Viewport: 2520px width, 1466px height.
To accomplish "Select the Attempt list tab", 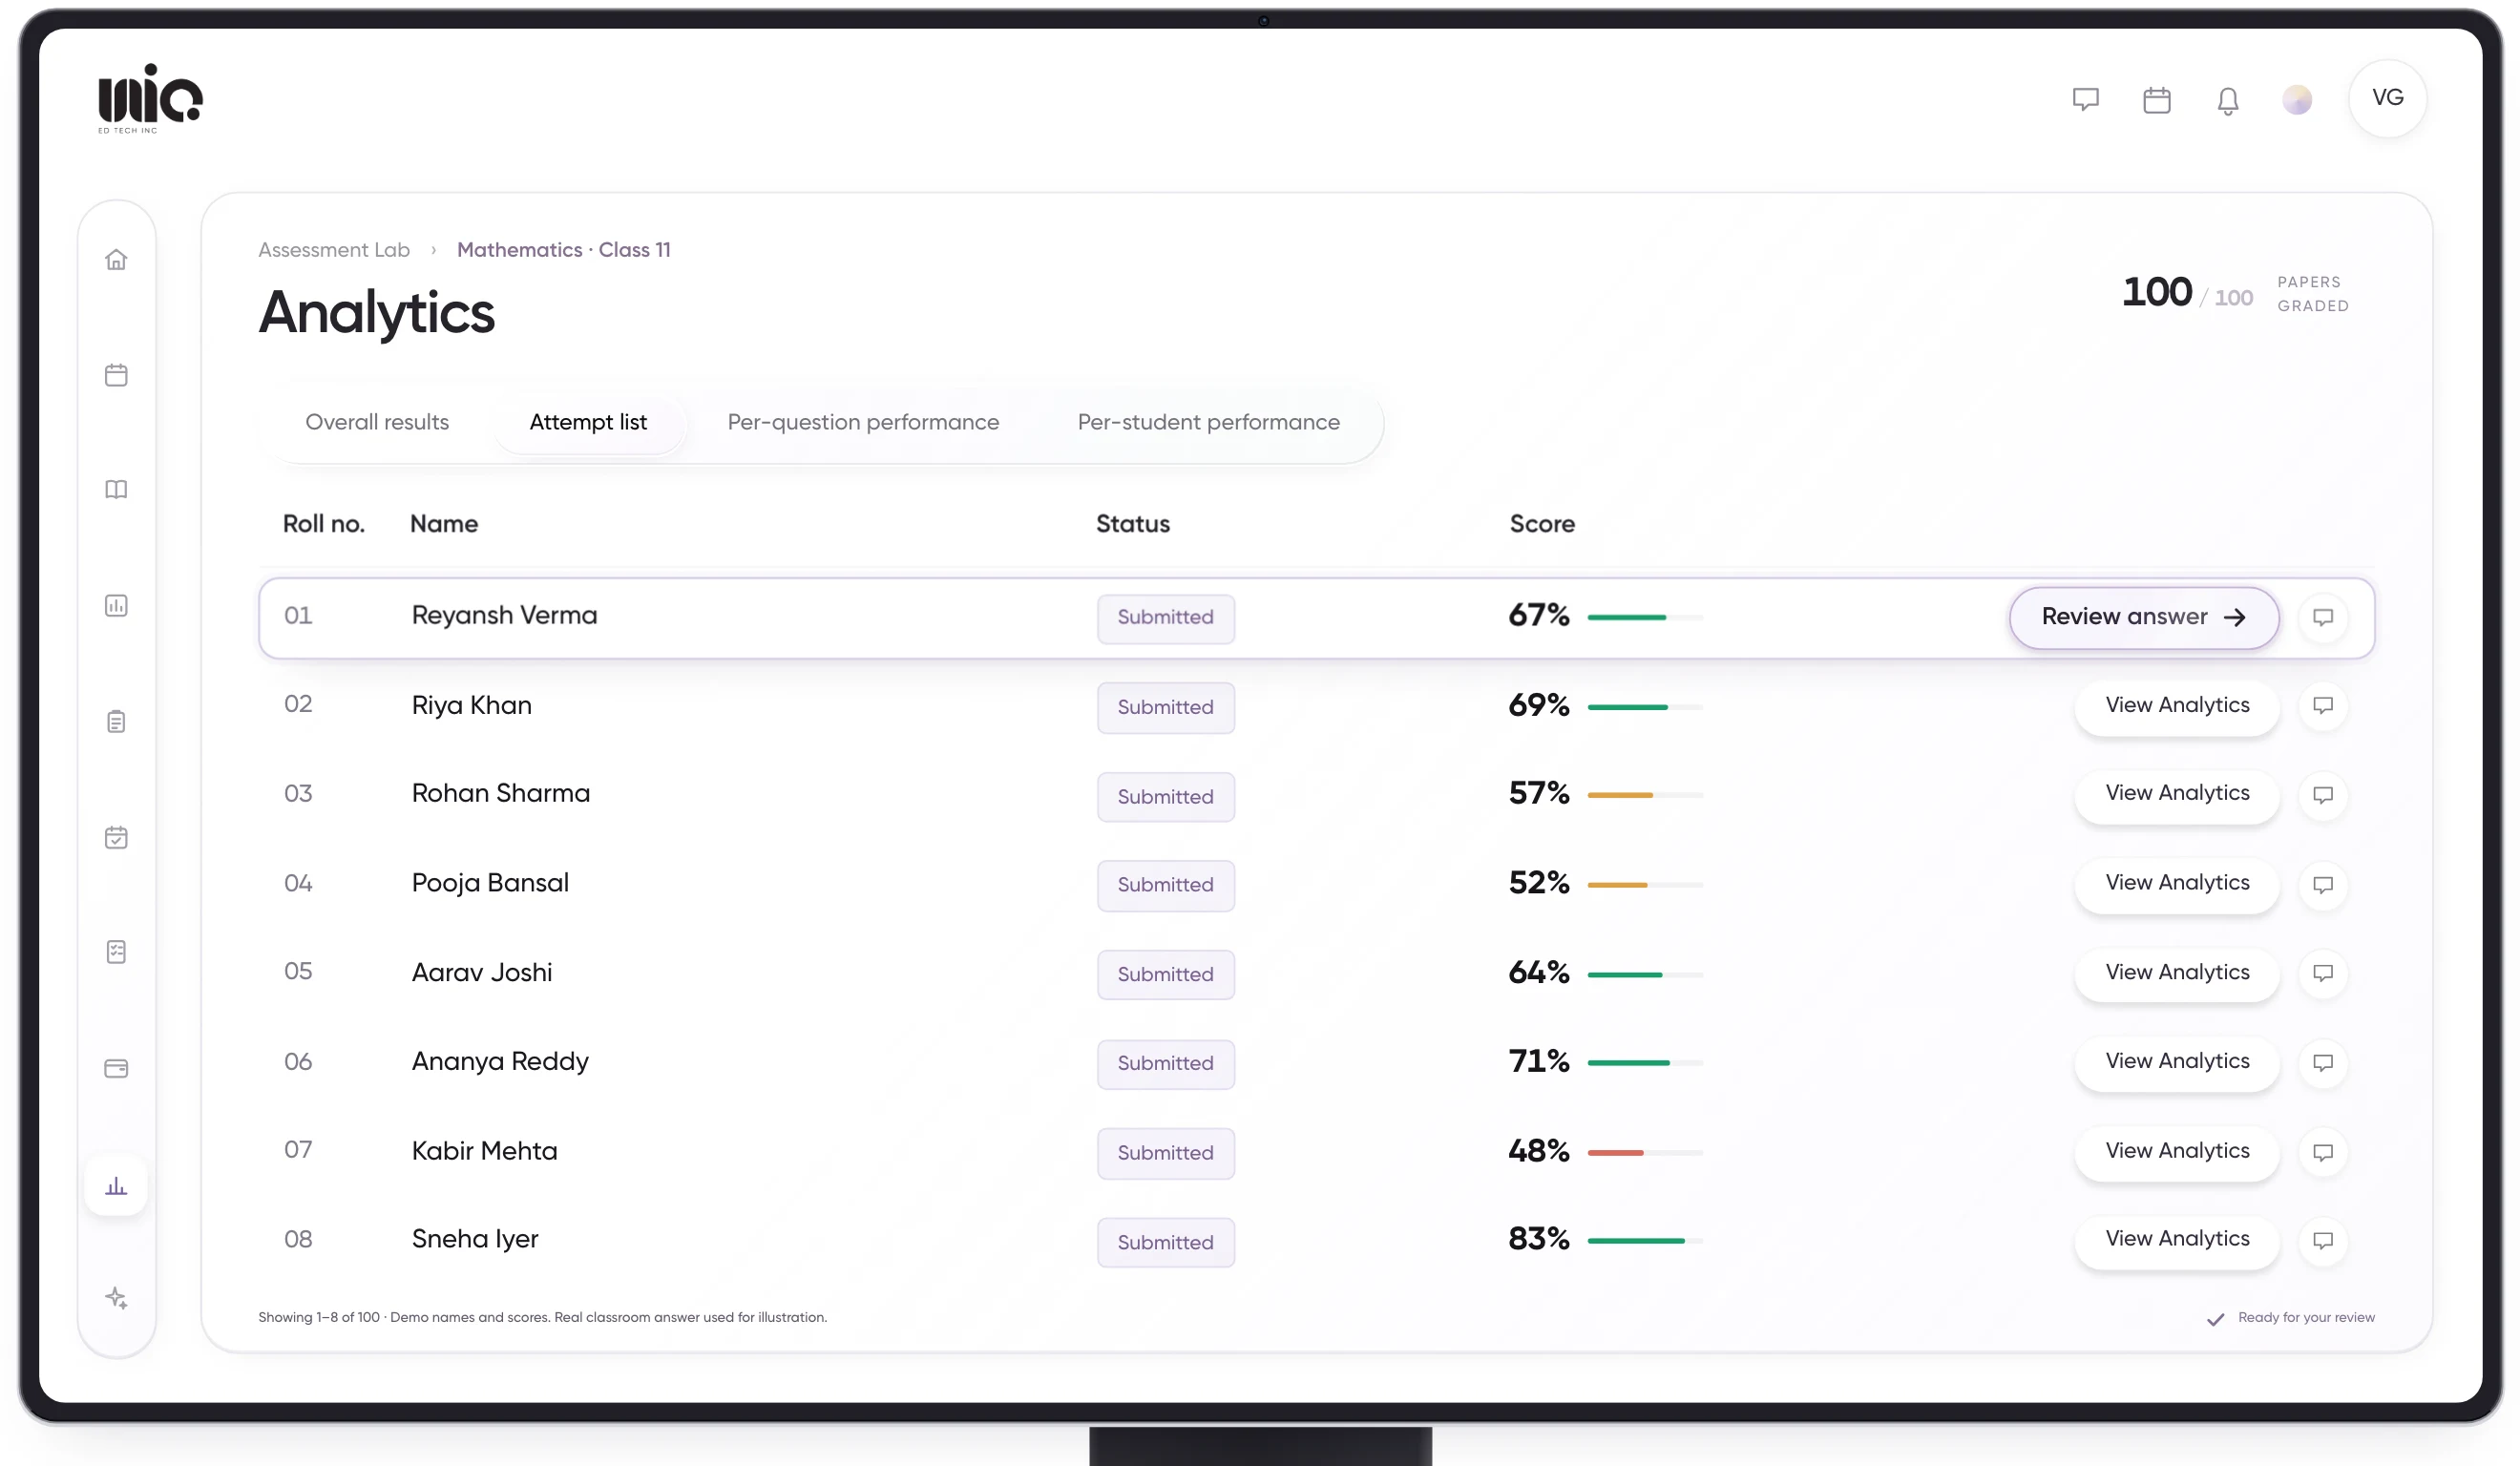I will click(x=588, y=423).
